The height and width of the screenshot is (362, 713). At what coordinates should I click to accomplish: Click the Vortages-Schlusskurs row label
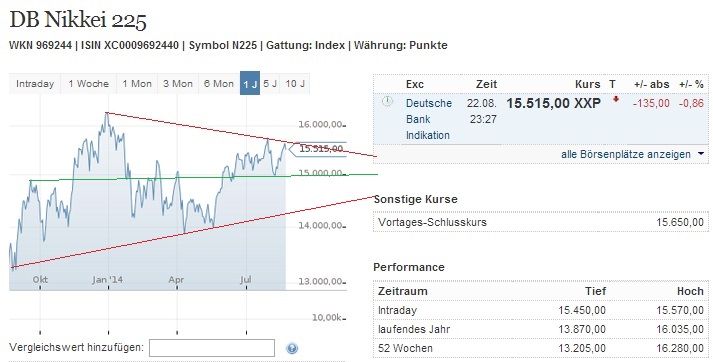coord(432,222)
